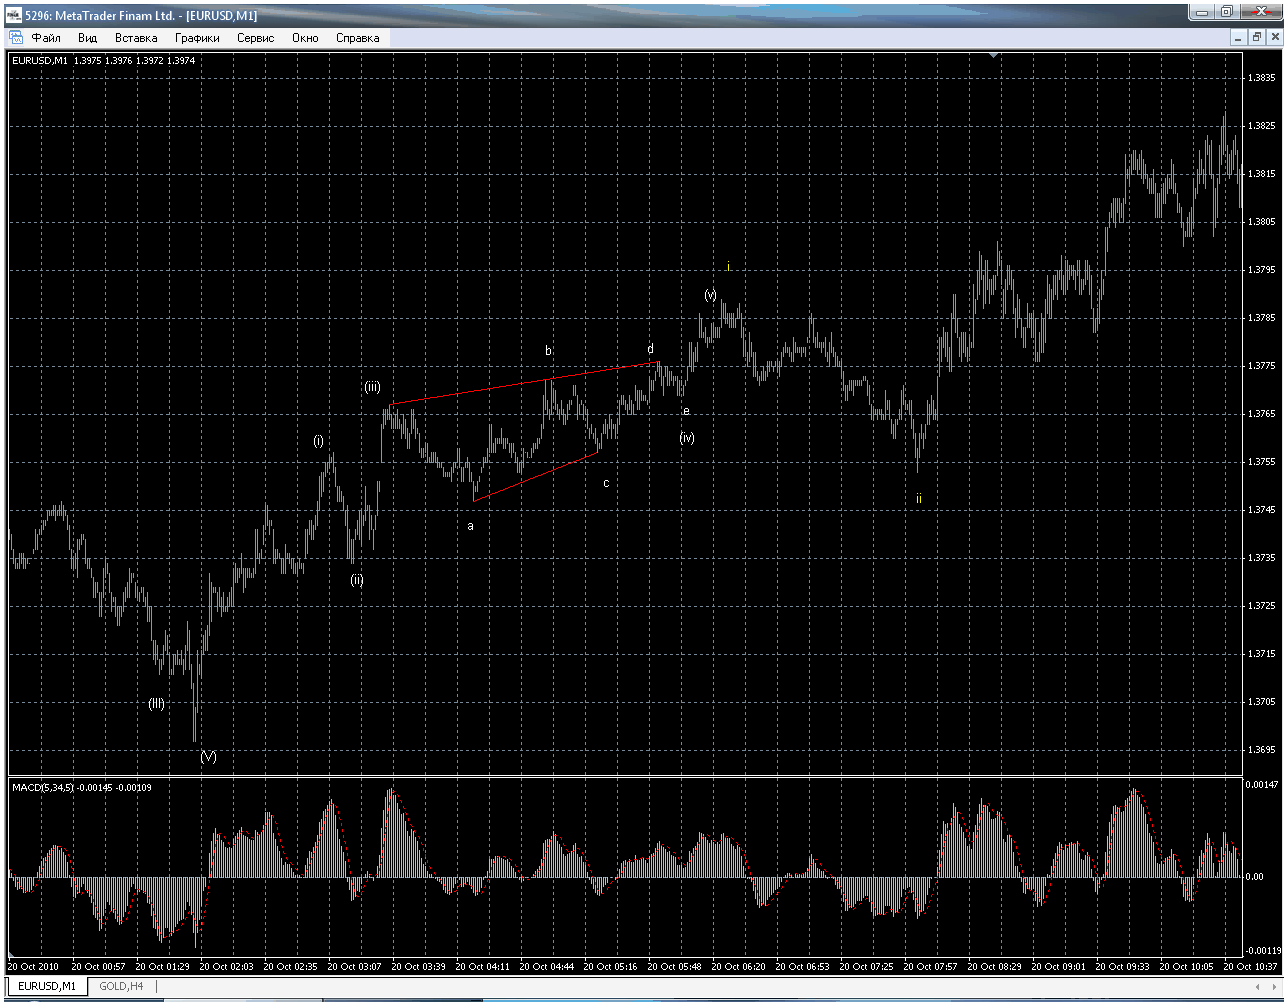Select triangle label b above the upper trendline
Viewport: 1288px width, 1002px height.
click(x=548, y=351)
